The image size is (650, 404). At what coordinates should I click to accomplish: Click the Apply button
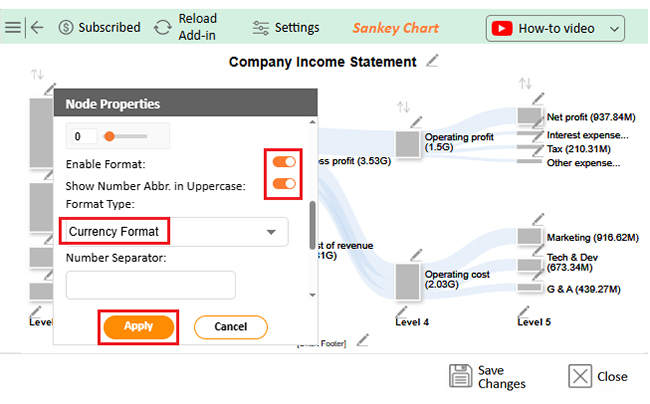(138, 327)
